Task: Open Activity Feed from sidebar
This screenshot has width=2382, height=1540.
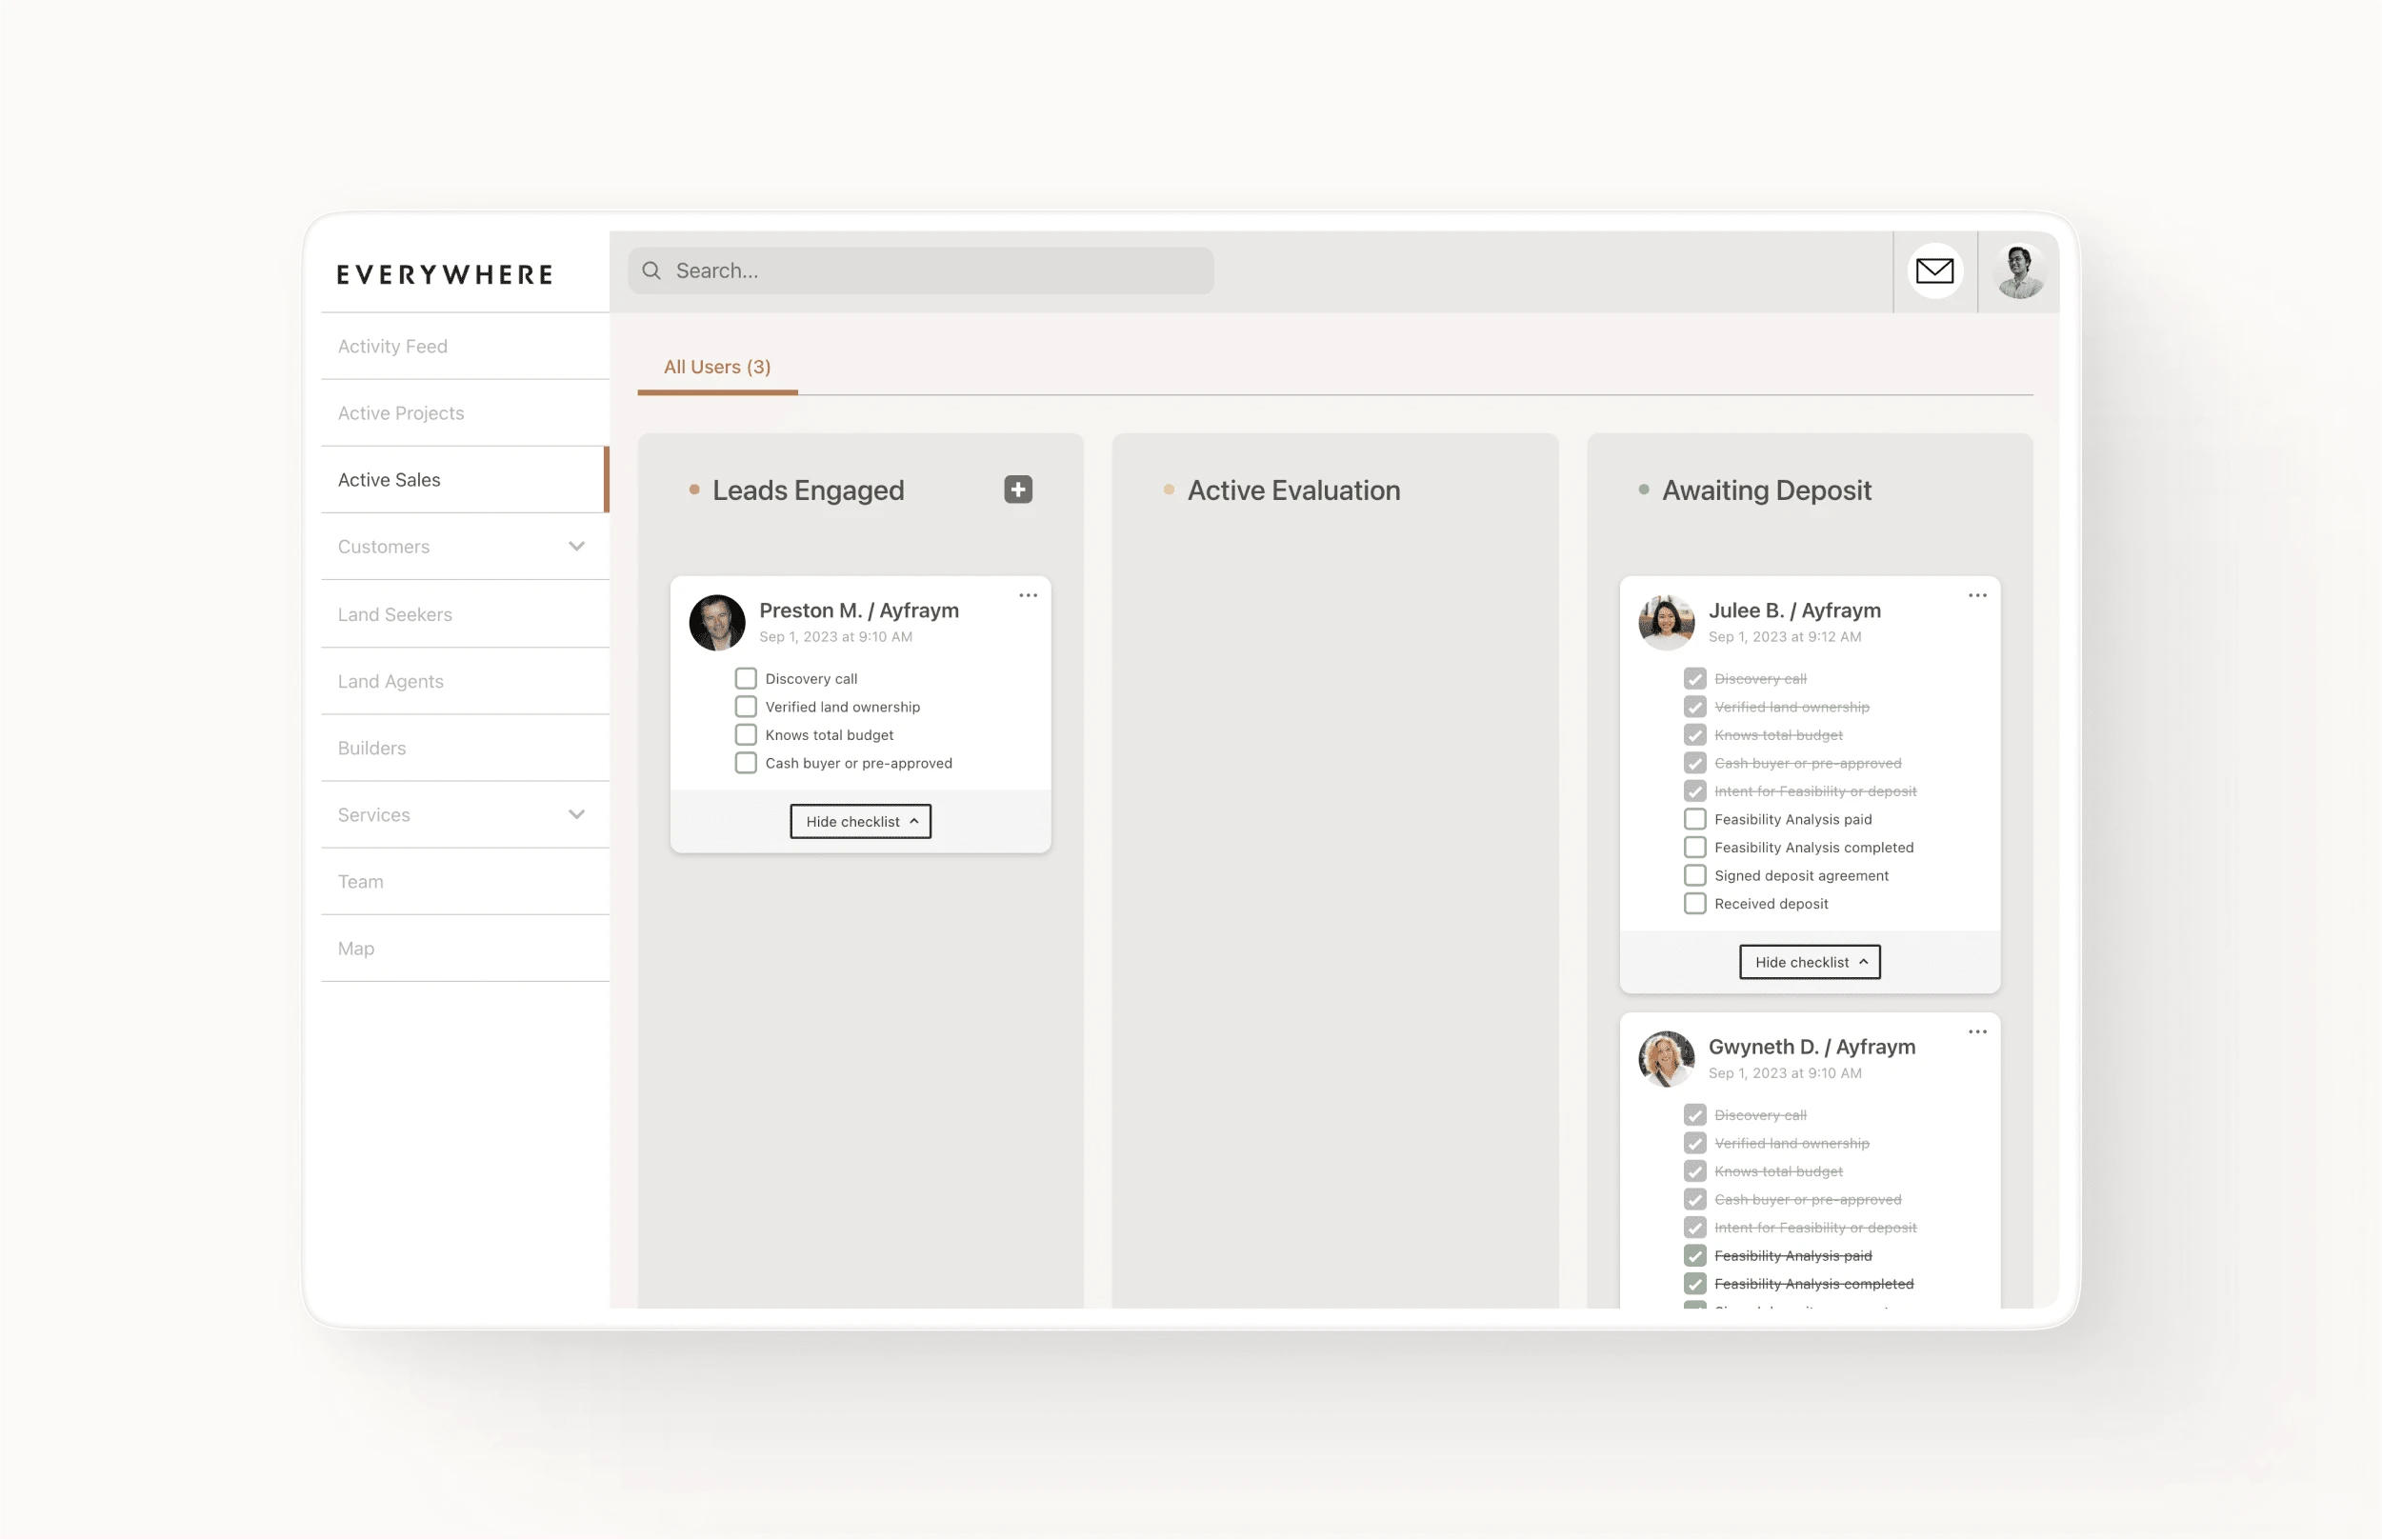Action: pyautogui.click(x=393, y=347)
